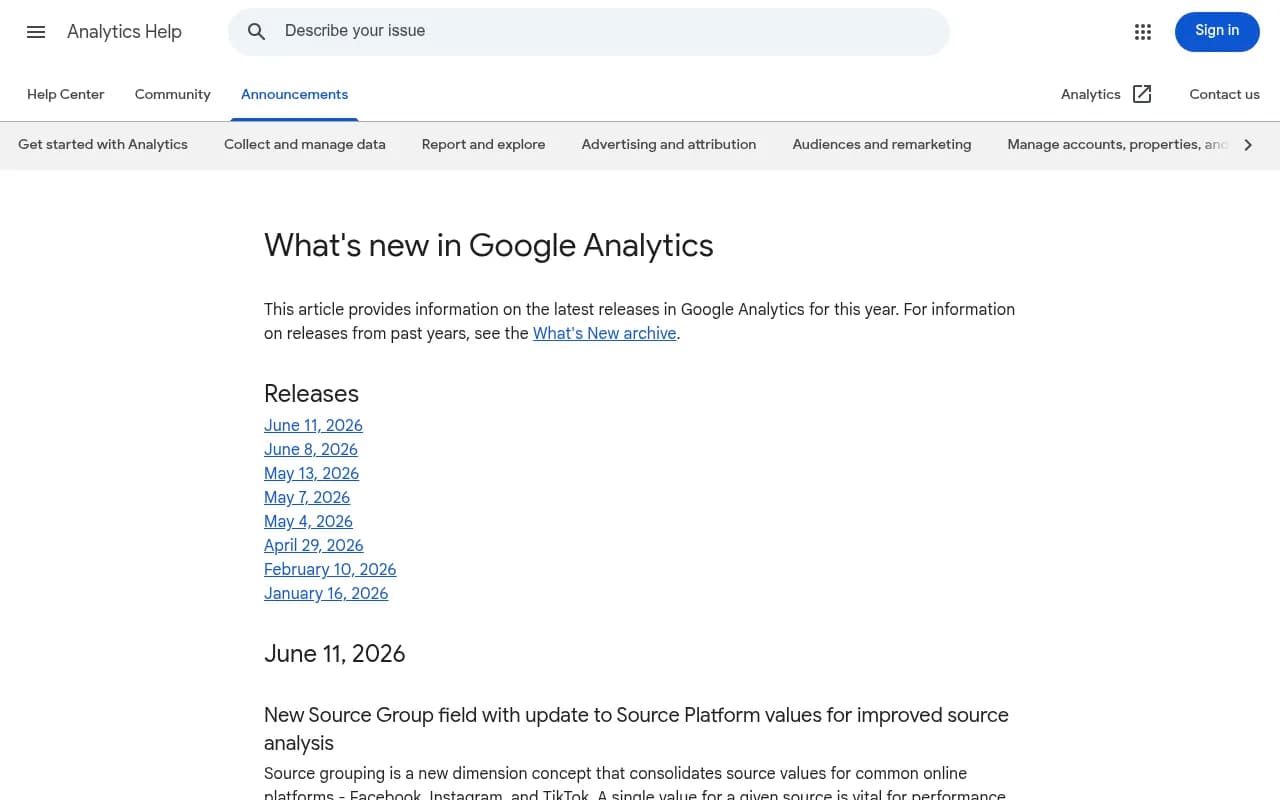
Task: Jump to April 29, 2026 release
Action: pyautogui.click(x=314, y=546)
